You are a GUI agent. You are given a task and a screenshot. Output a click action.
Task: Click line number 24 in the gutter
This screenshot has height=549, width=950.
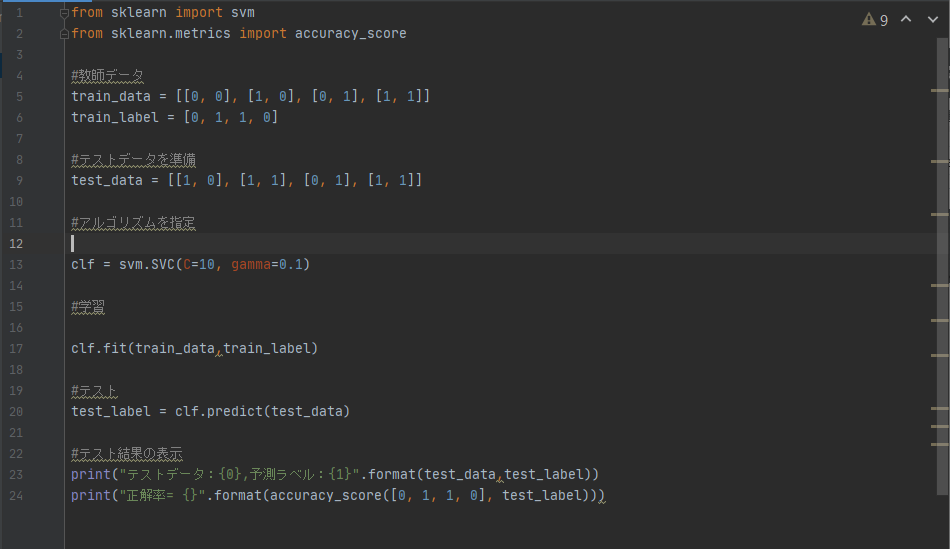pyautogui.click(x=16, y=496)
